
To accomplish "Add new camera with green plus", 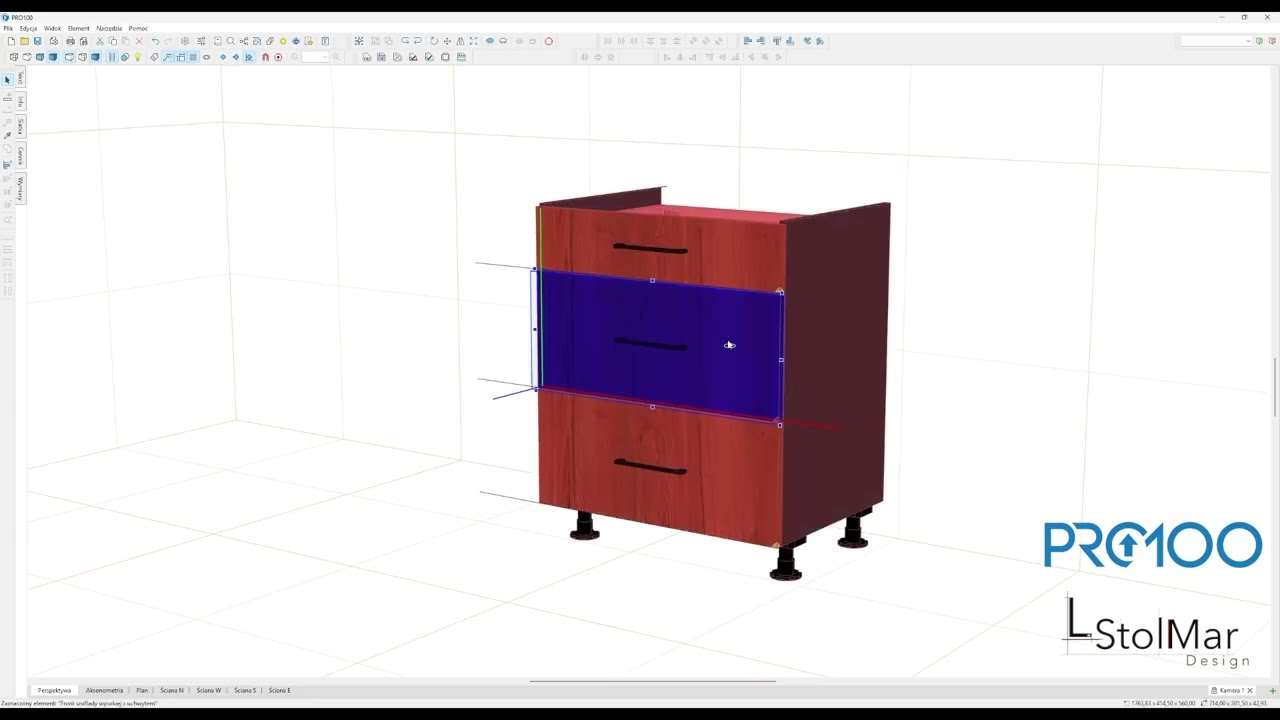I will coord(1273,690).
